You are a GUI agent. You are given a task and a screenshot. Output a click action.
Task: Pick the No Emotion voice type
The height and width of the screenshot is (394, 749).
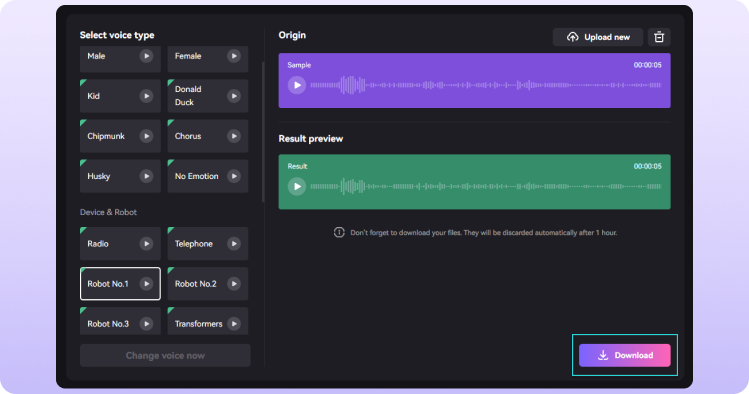click(x=208, y=176)
